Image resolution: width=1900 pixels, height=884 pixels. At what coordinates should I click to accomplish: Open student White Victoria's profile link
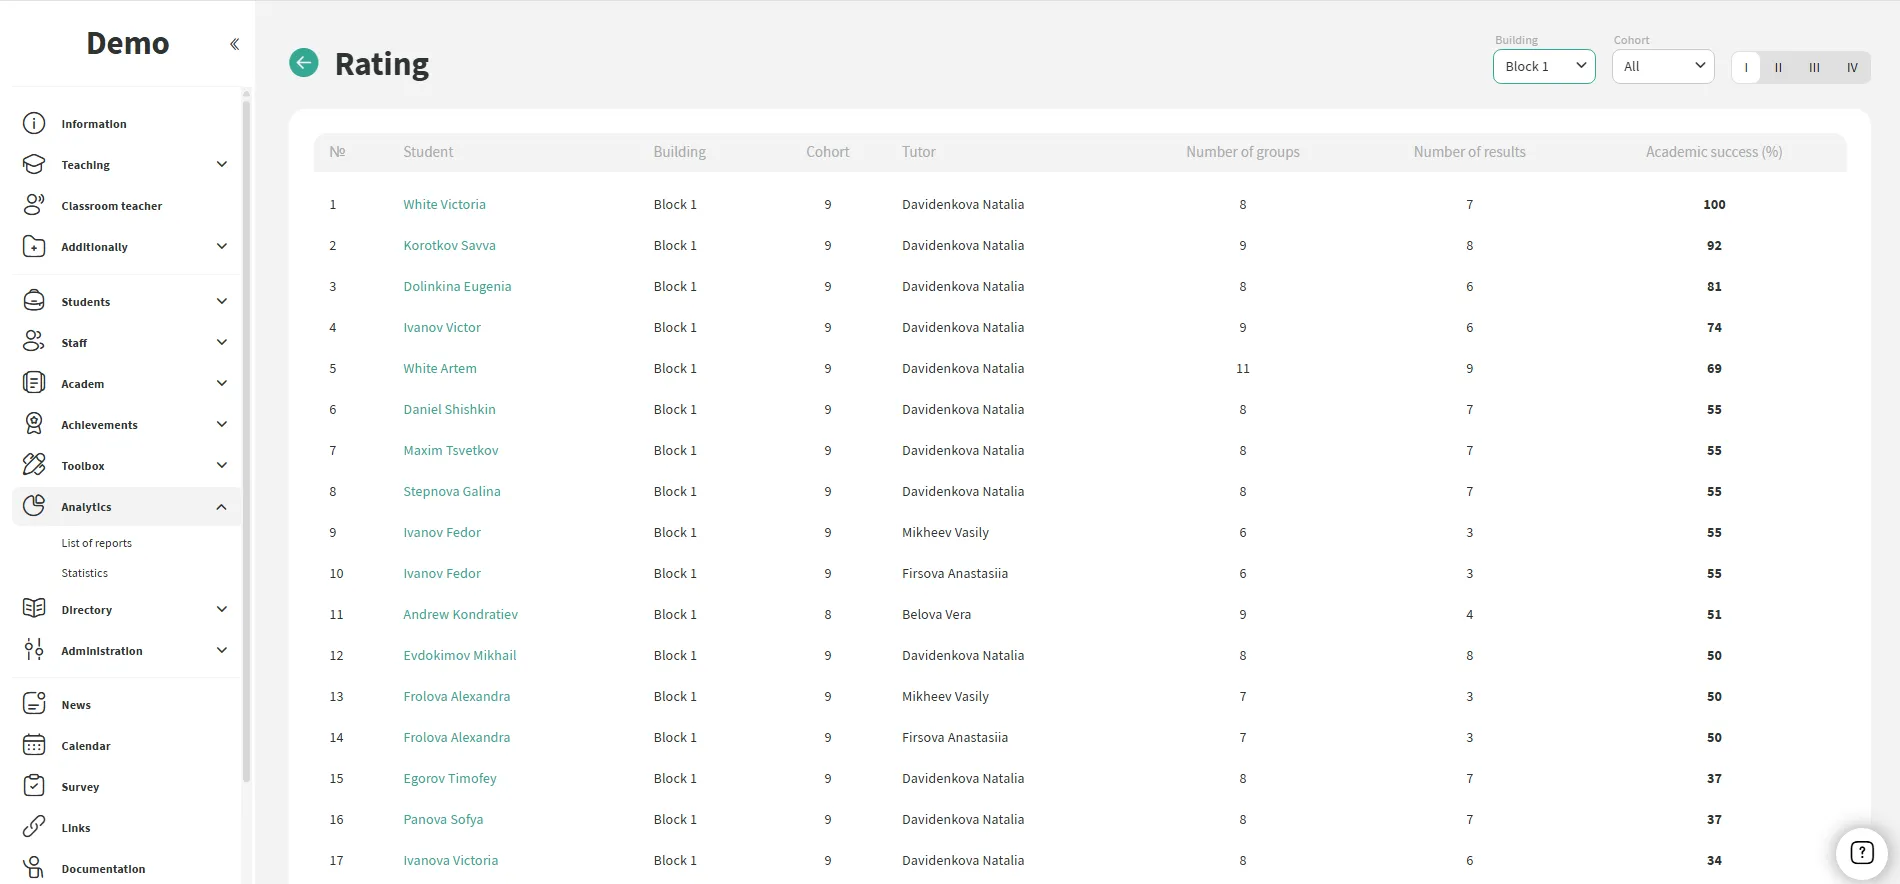pyautogui.click(x=444, y=204)
